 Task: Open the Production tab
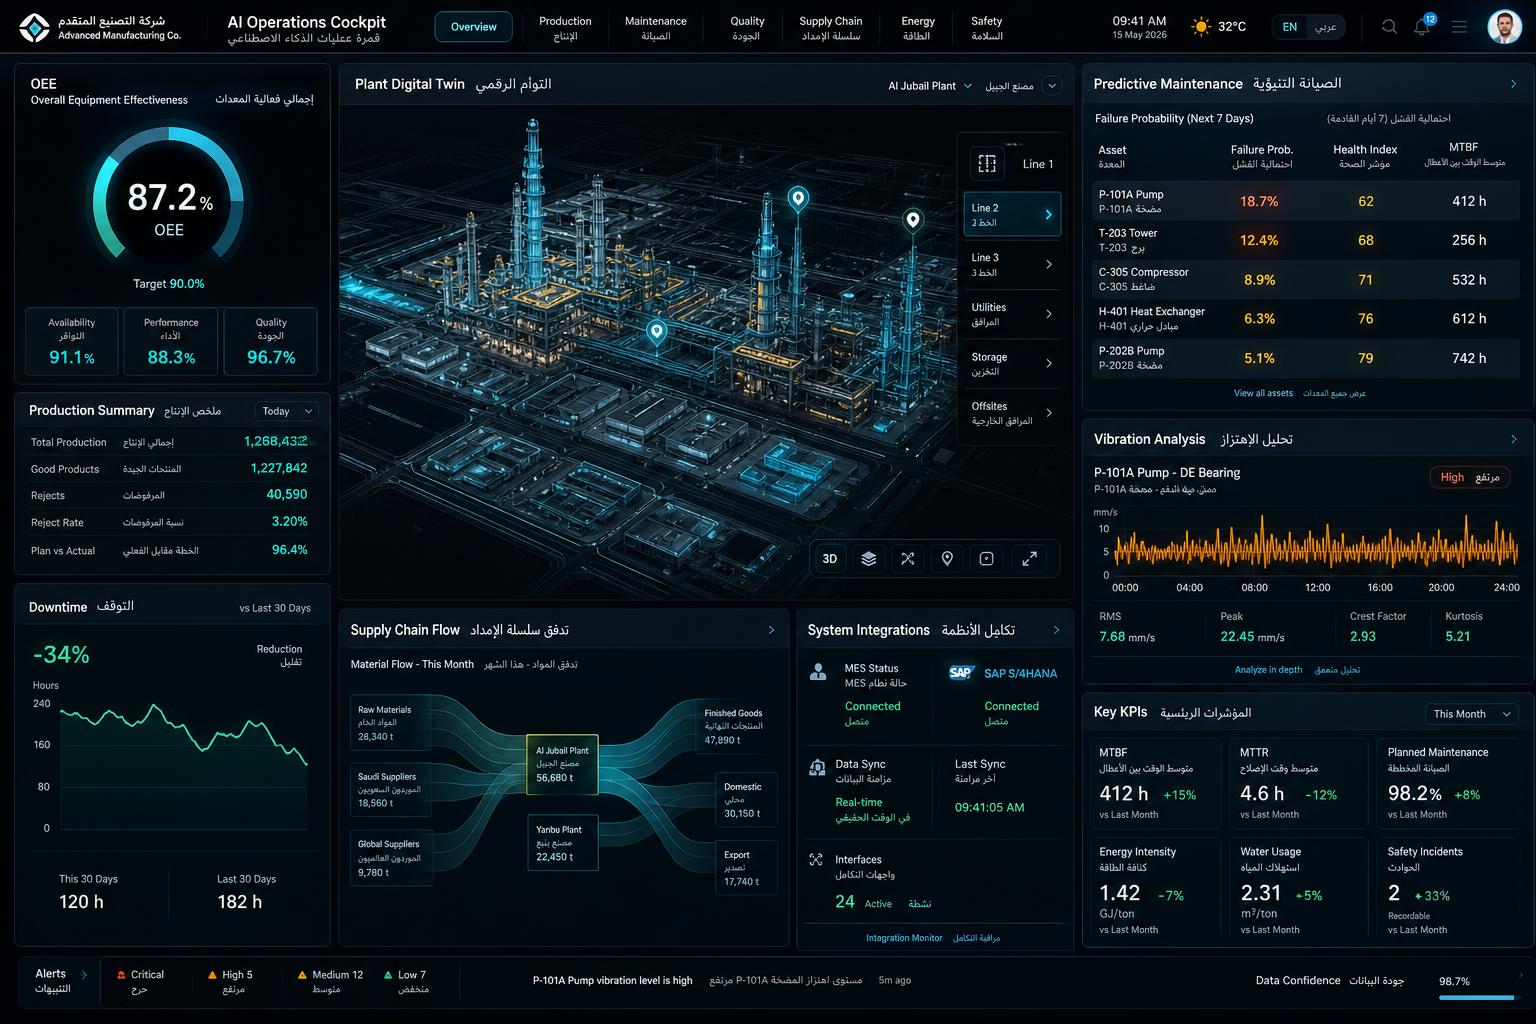point(565,28)
